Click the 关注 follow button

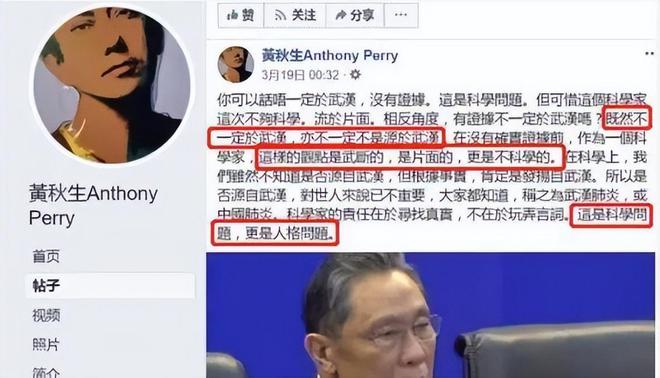(x=295, y=16)
